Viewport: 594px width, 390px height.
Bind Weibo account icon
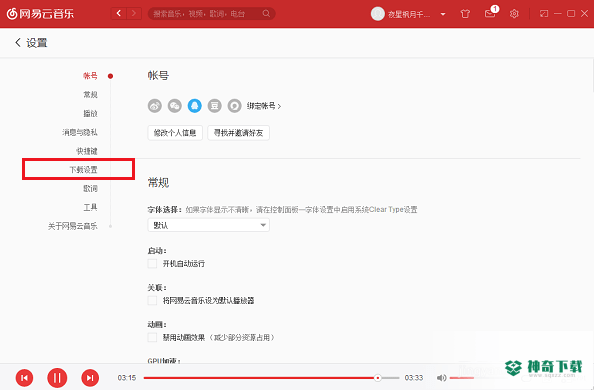(155, 106)
